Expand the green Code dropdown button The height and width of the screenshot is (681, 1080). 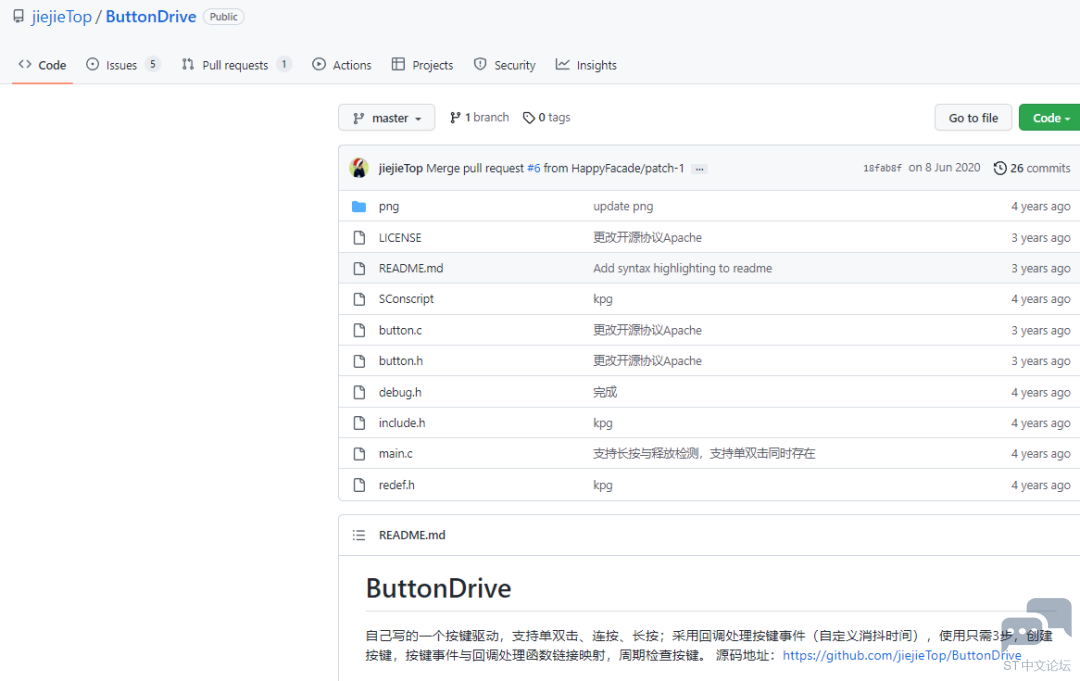(x=1050, y=118)
